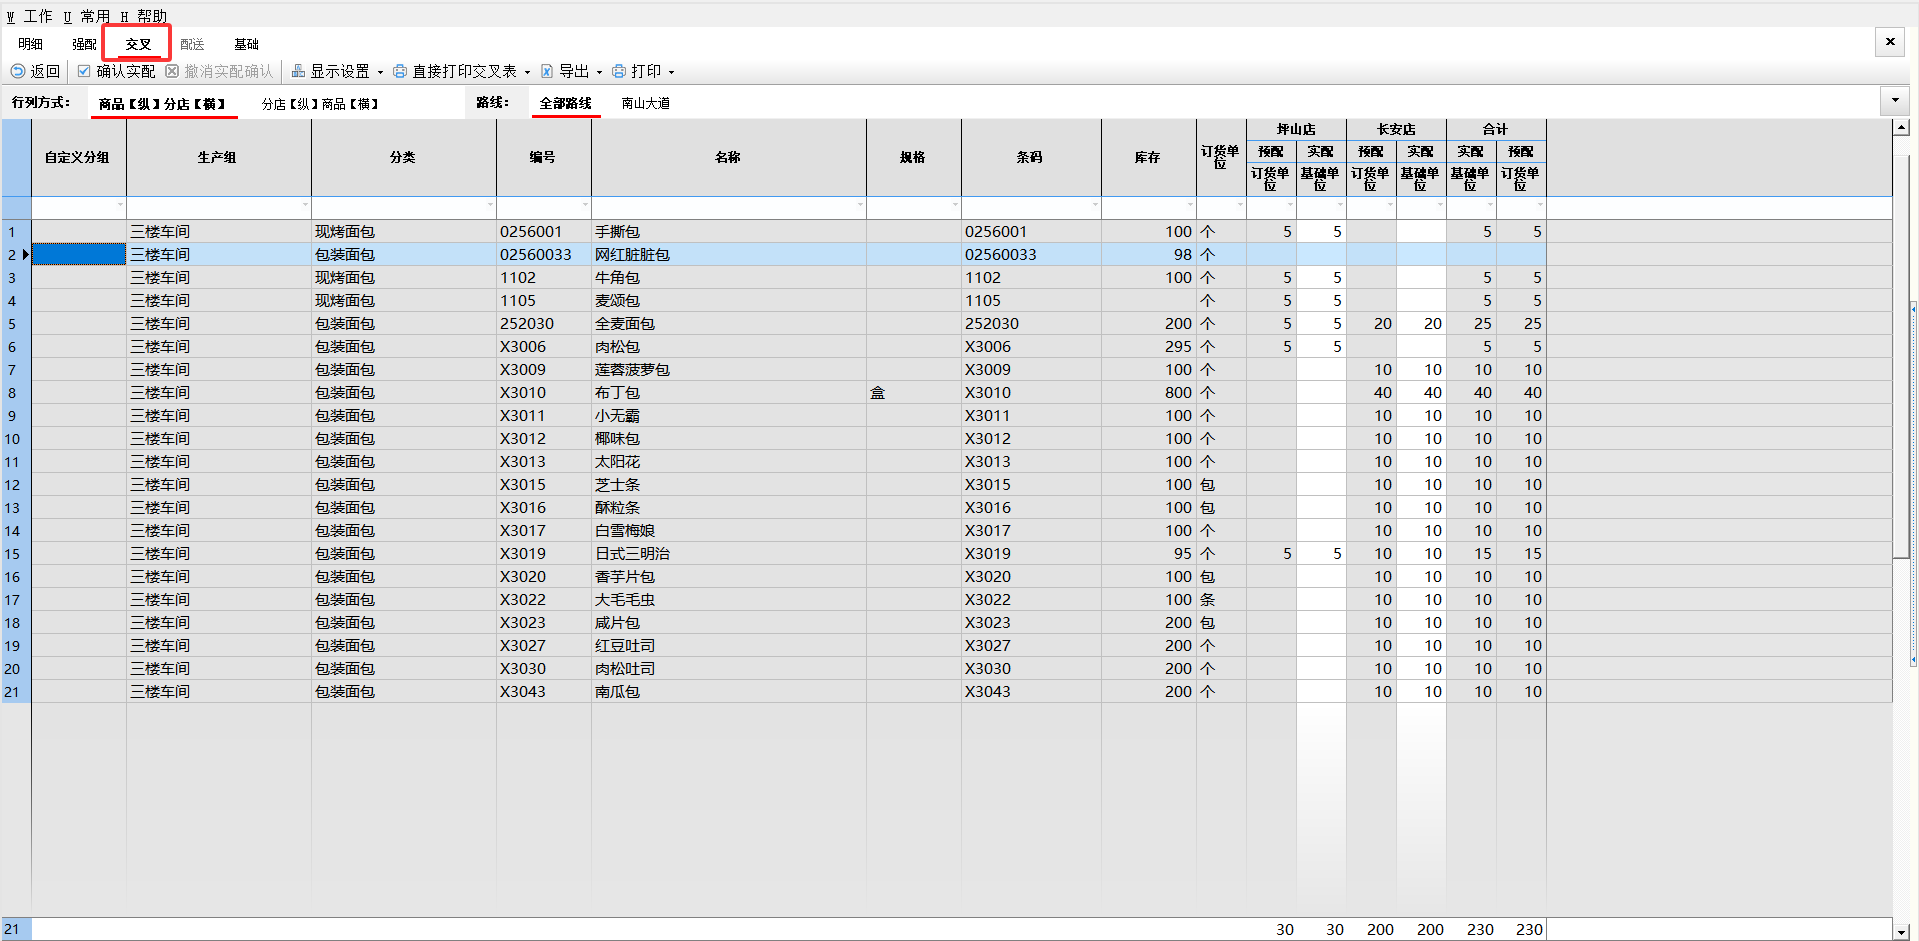1919x941 pixels.
Task: Click the 条码 column header
Action: pyautogui.click(x=1030, y=157)
